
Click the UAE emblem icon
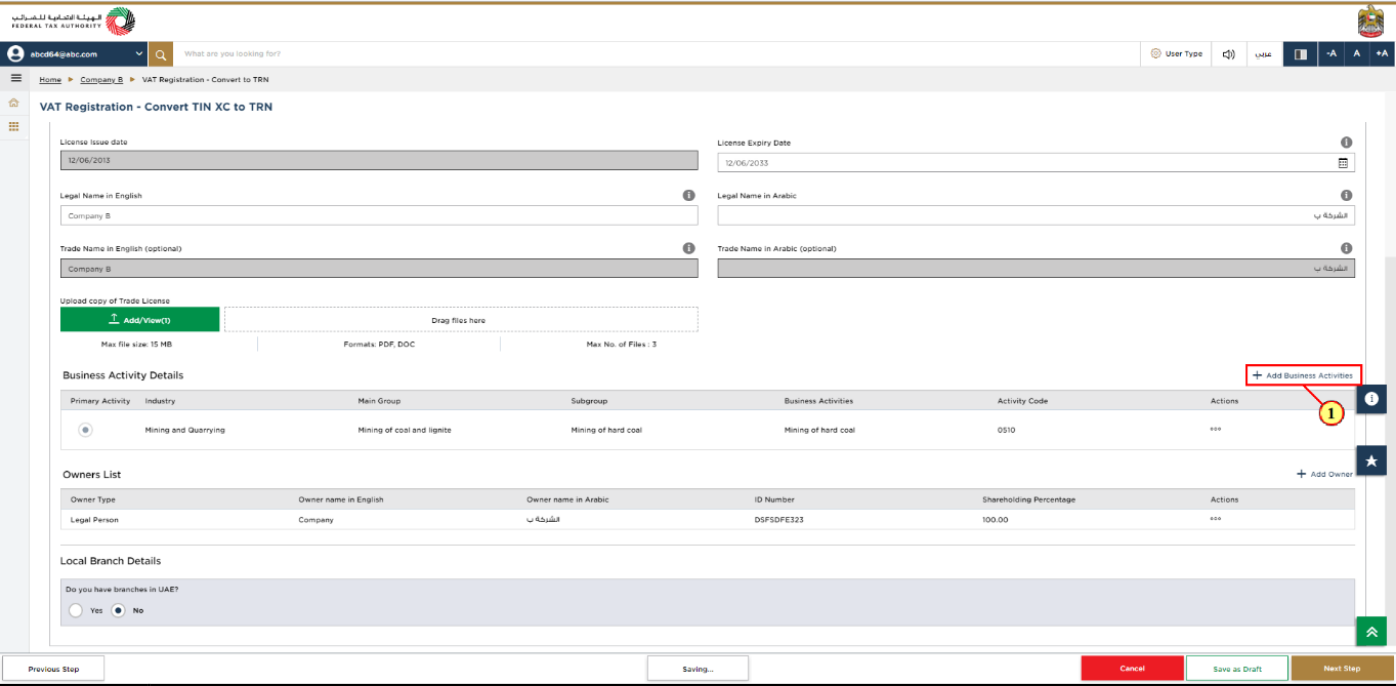(x=1371, y=21)
